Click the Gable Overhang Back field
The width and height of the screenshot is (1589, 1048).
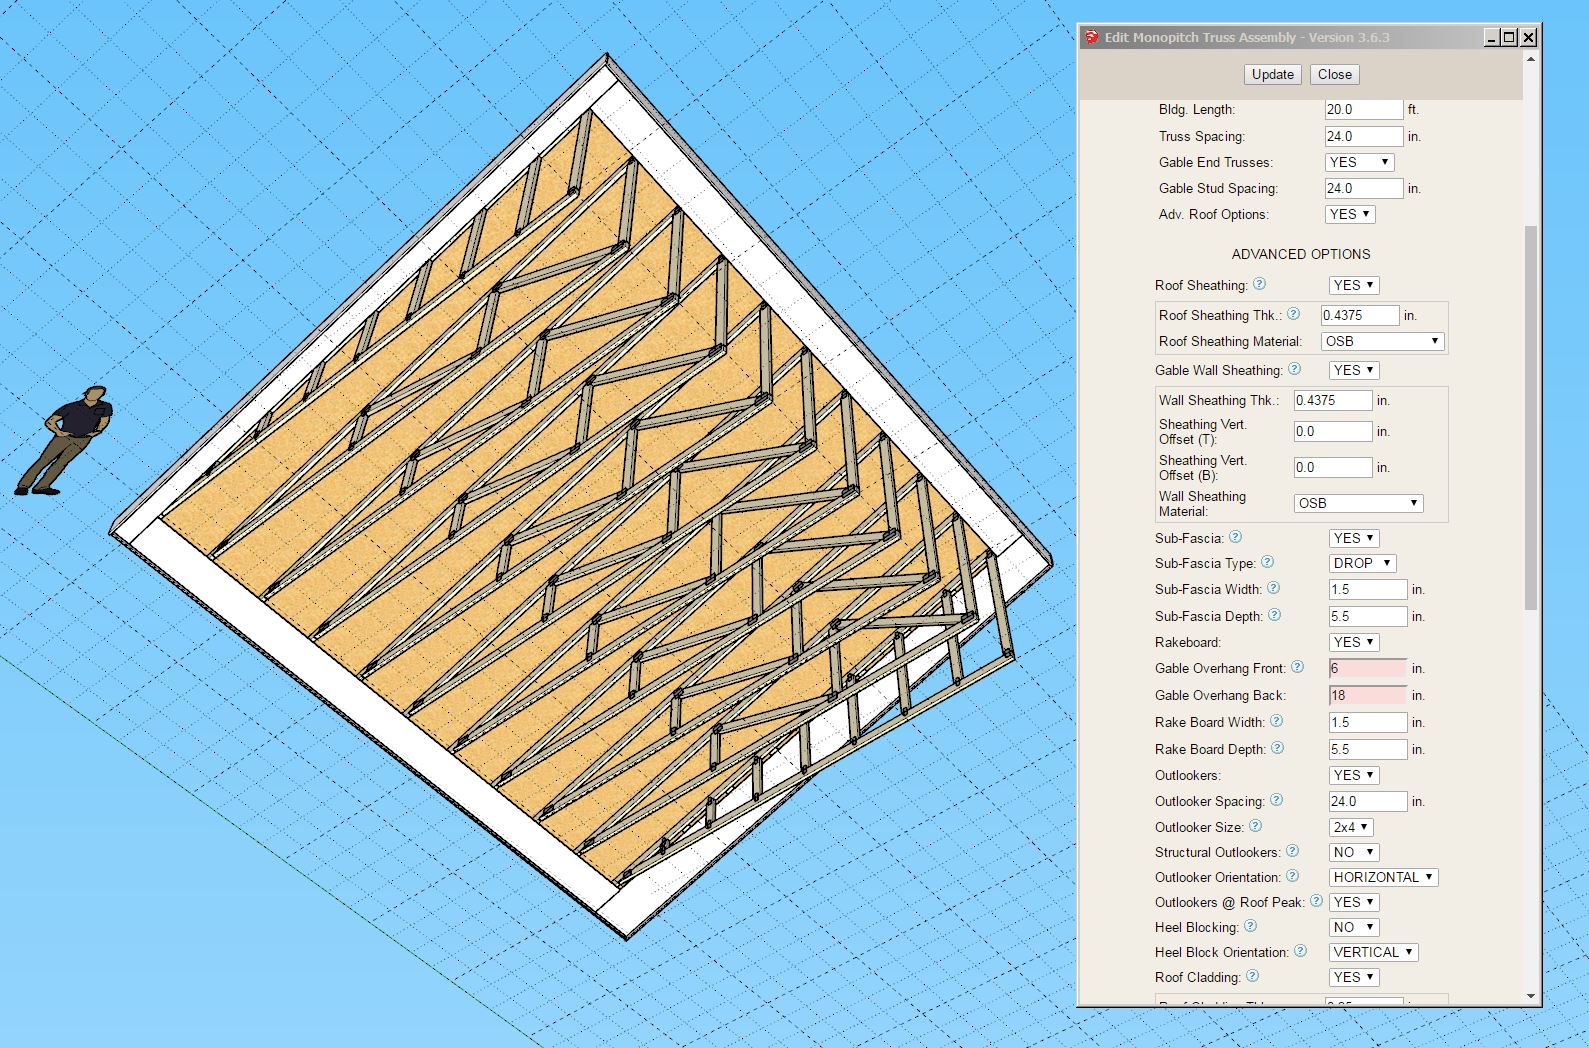tap(1367, 695)
